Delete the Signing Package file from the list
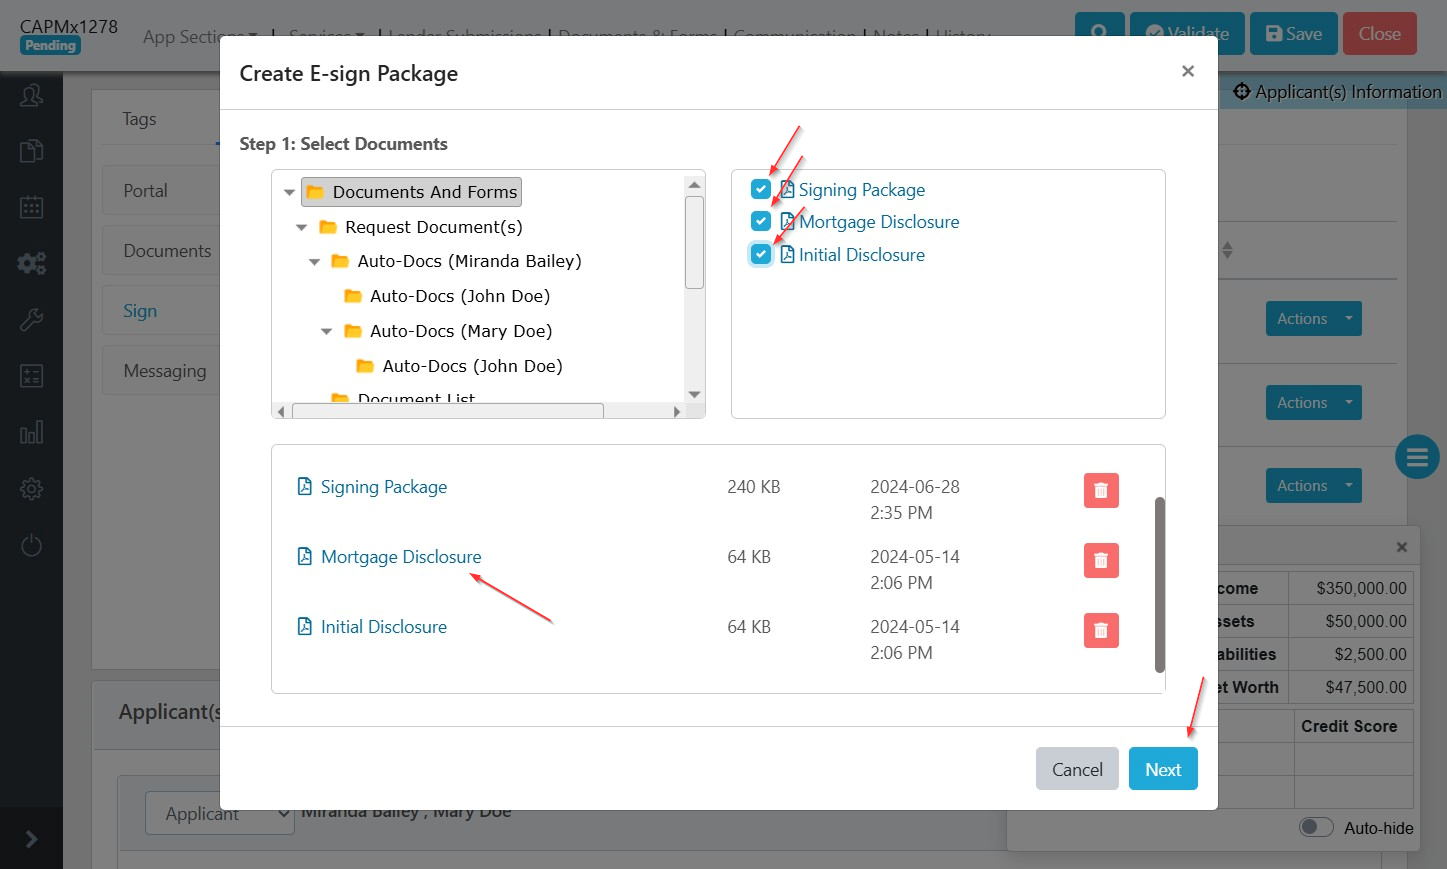1447x869 pixels. [1101, 490]
